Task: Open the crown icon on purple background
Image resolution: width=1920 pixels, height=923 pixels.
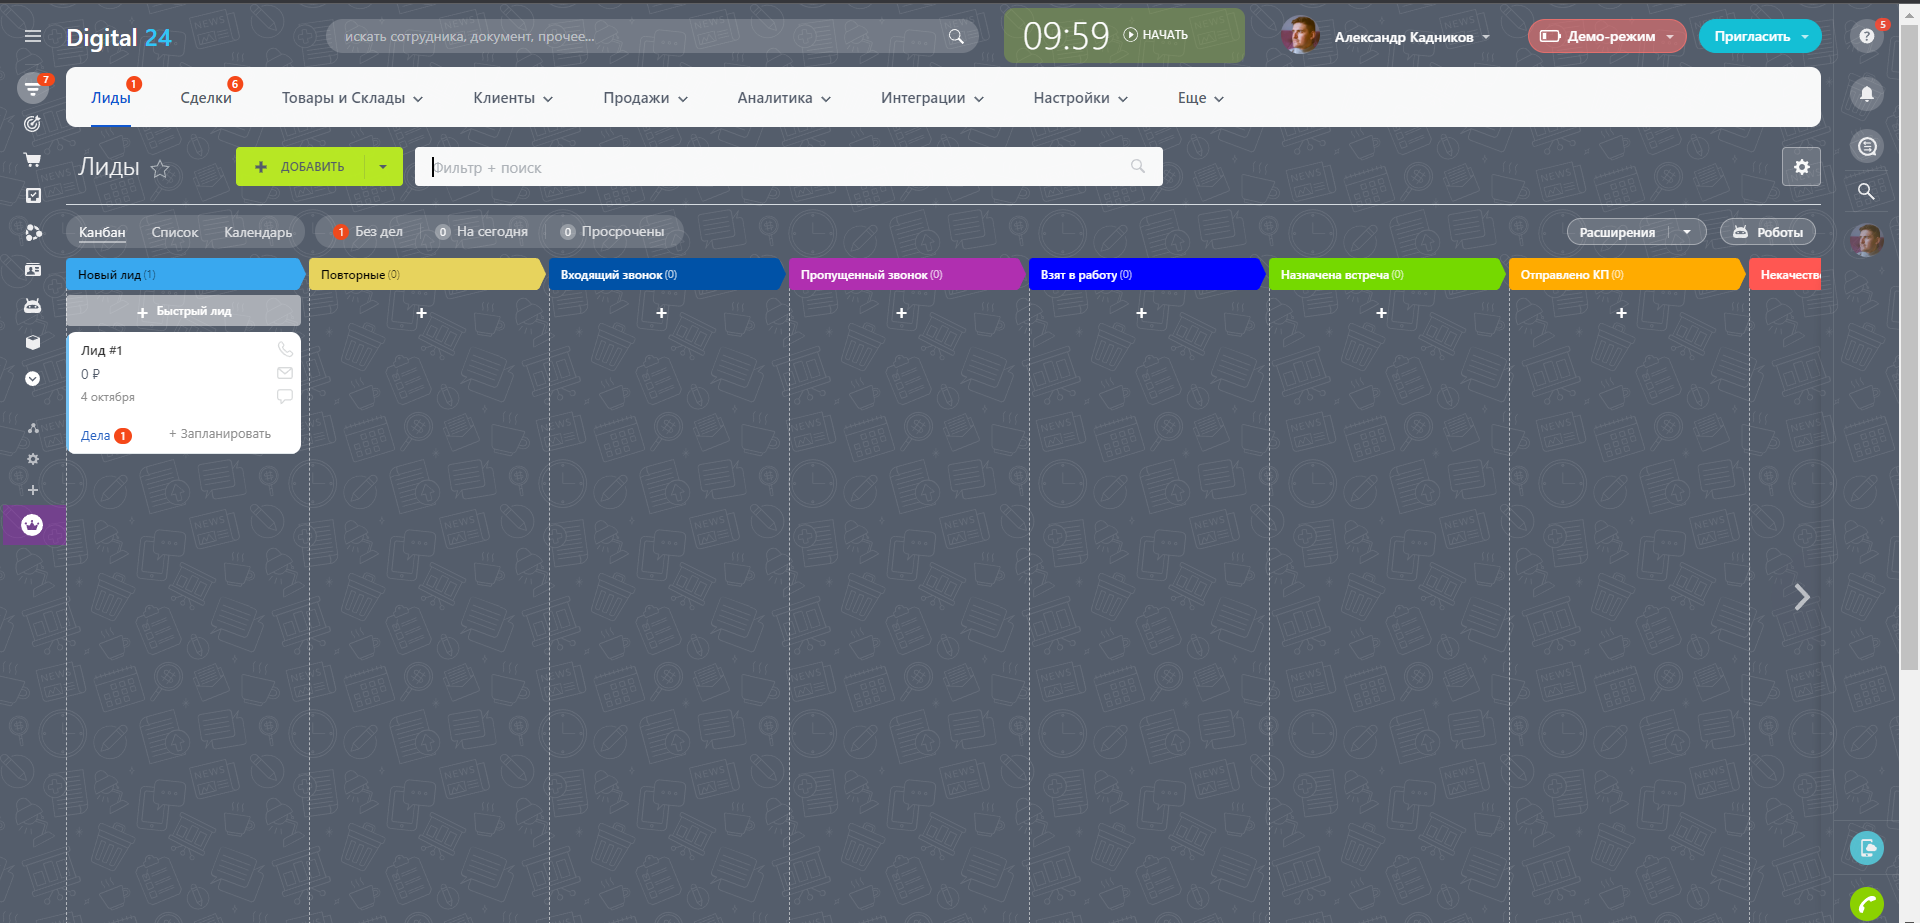Action: click(x=33, y=525)
